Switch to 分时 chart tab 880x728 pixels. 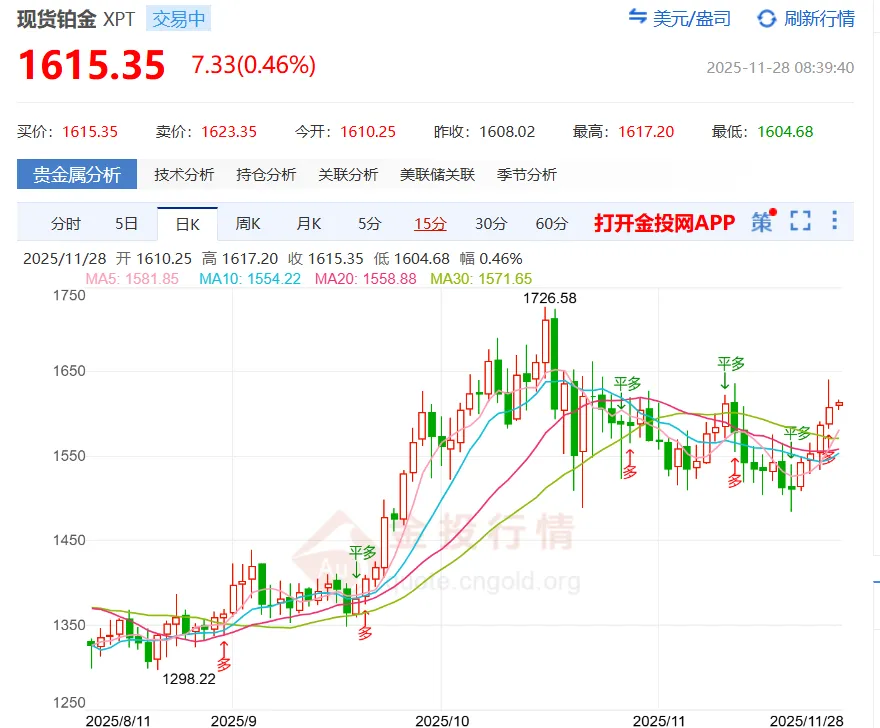pyautogui.click(x=66, y=223)
